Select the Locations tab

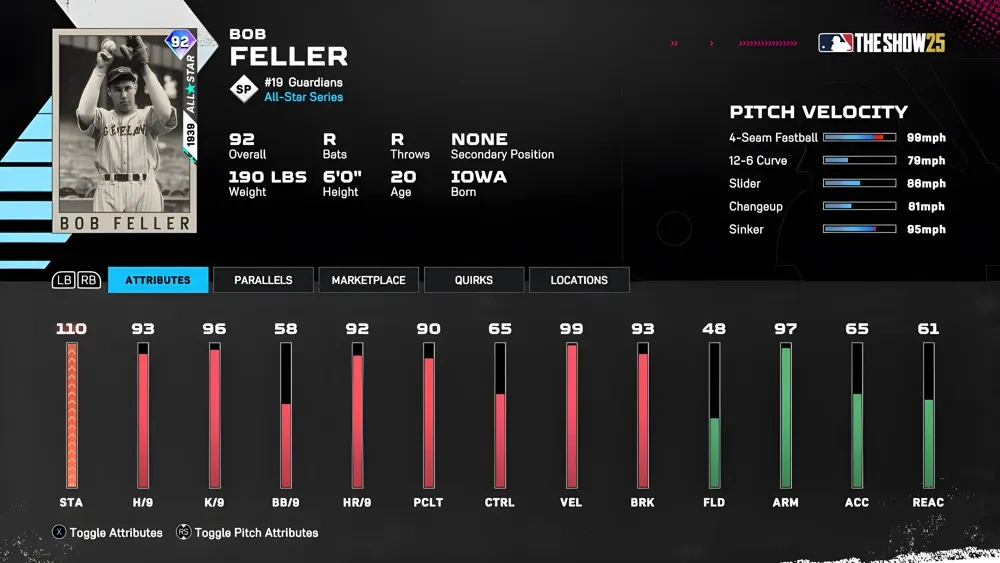tap(579, 280)
